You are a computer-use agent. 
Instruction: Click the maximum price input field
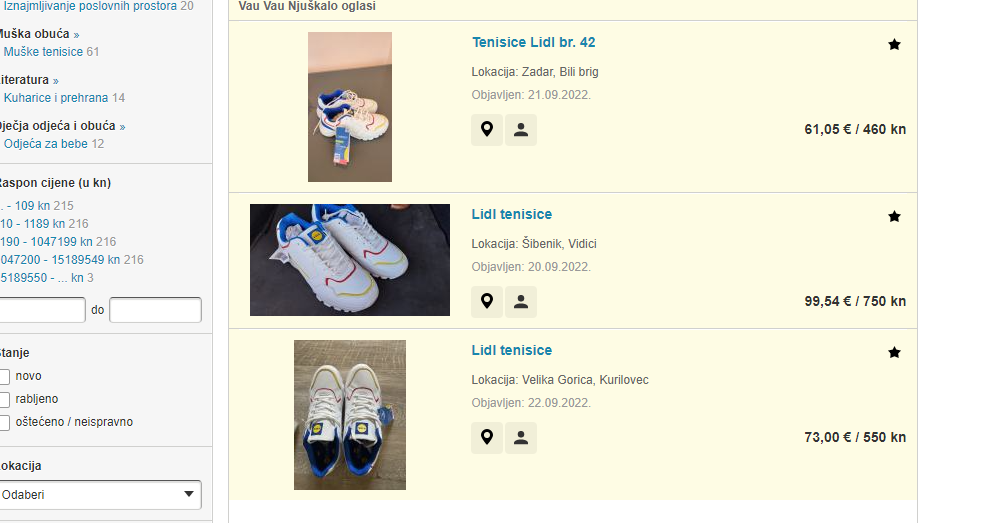tap(155, 310)
